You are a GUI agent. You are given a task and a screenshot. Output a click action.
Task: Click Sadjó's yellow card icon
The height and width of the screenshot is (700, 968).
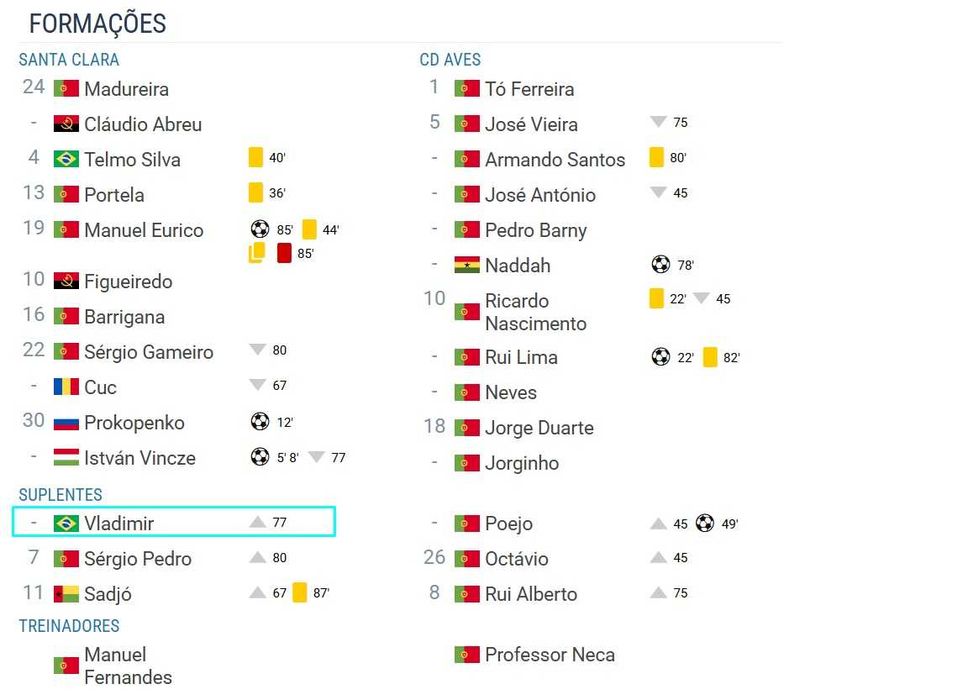click(300, 593)
